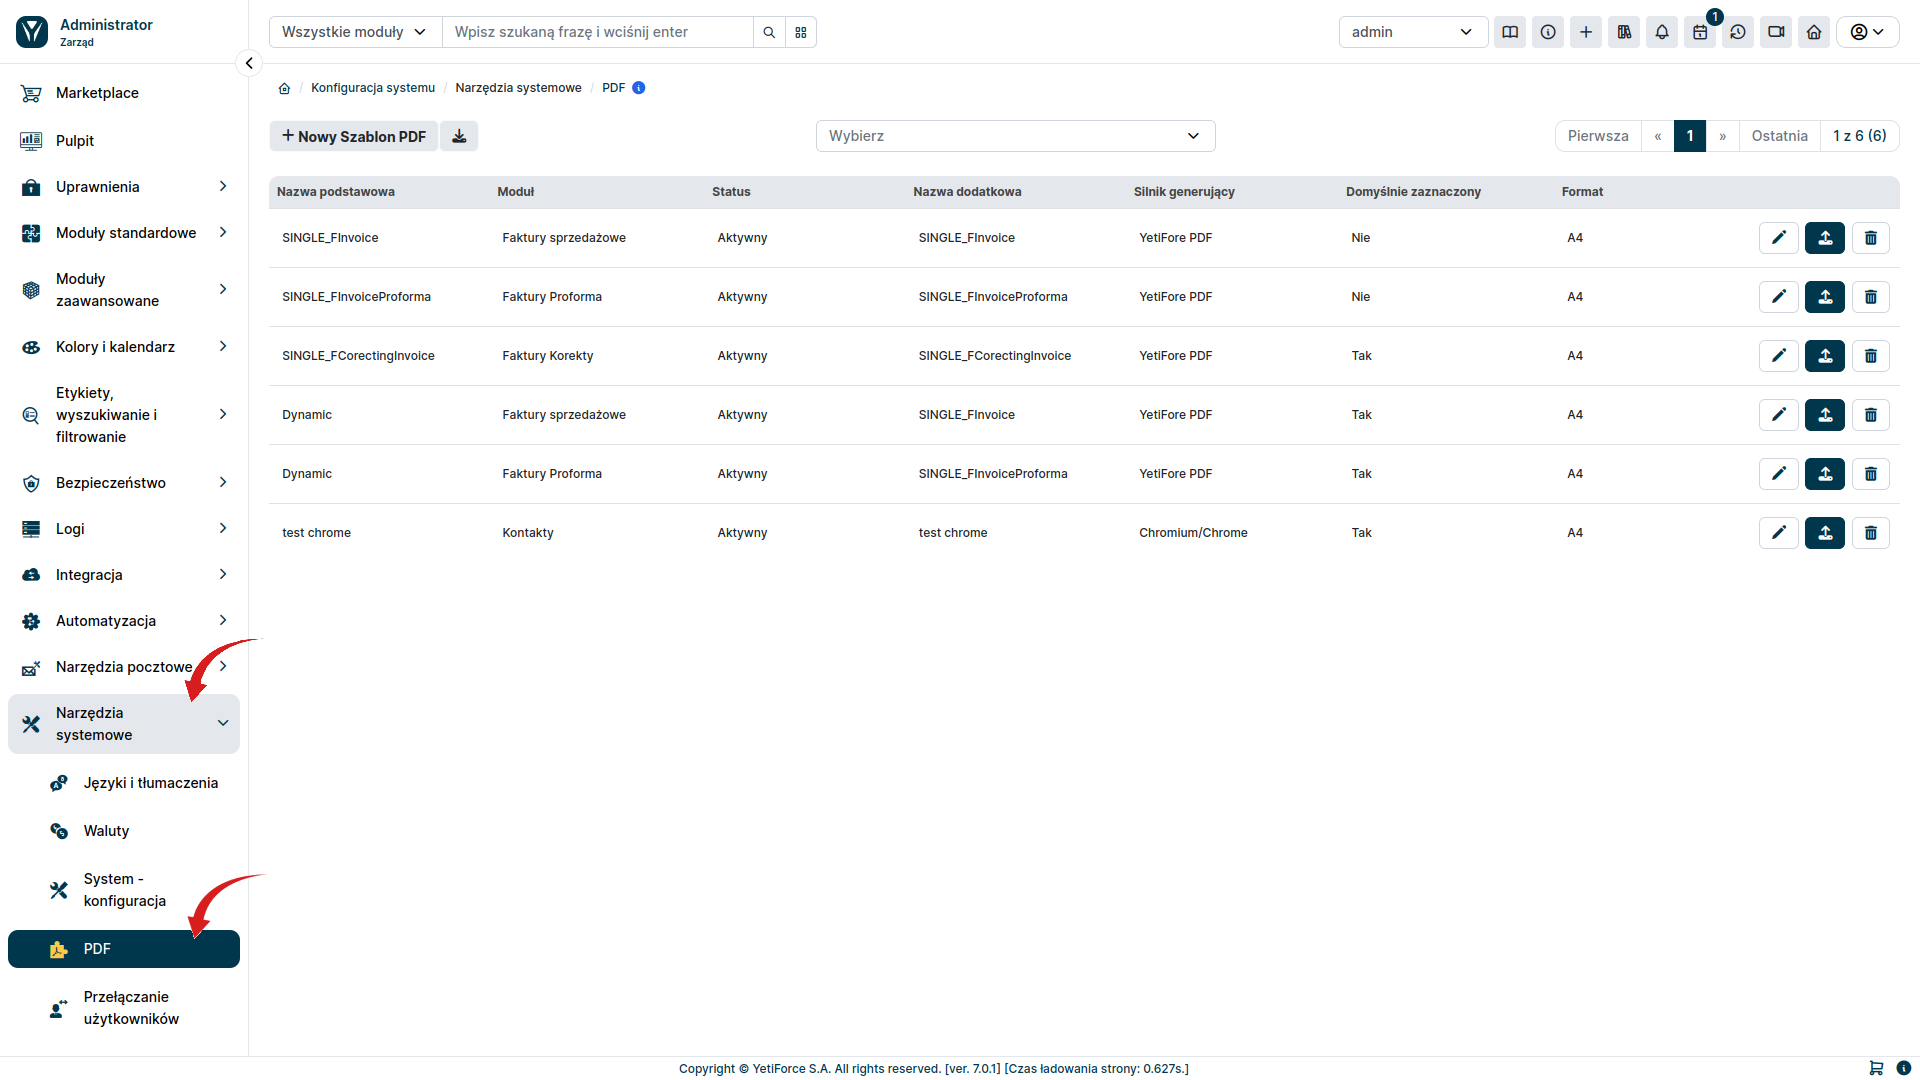Delete the test chrome template
1920x1080 pixels.
(x=1870, y=533)
